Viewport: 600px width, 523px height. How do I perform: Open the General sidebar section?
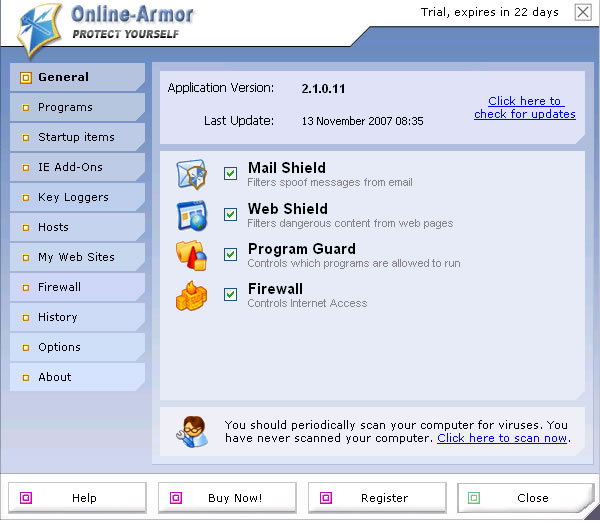[77, 77]
